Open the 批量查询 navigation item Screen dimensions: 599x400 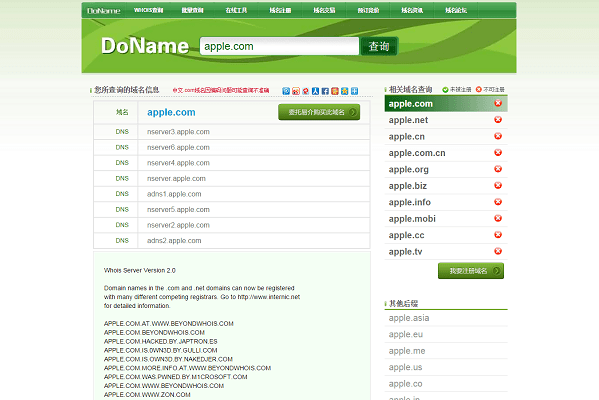pos(193,10)
